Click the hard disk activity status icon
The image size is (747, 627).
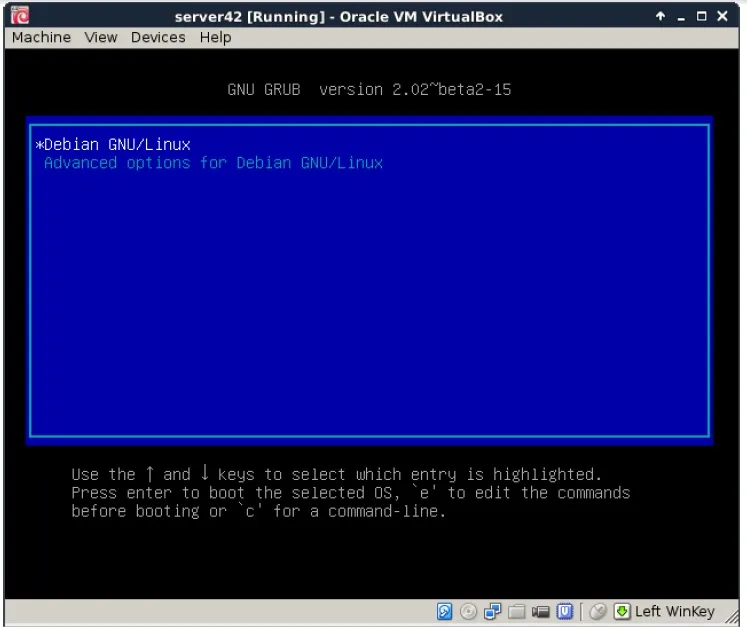click(444, 611)
